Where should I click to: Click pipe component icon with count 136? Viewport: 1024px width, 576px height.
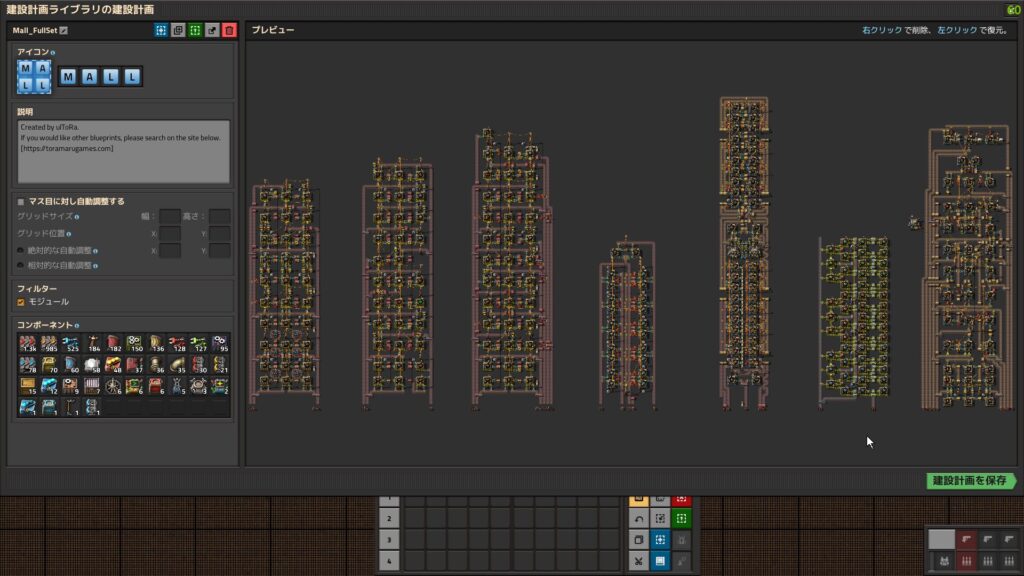point(156,343)
